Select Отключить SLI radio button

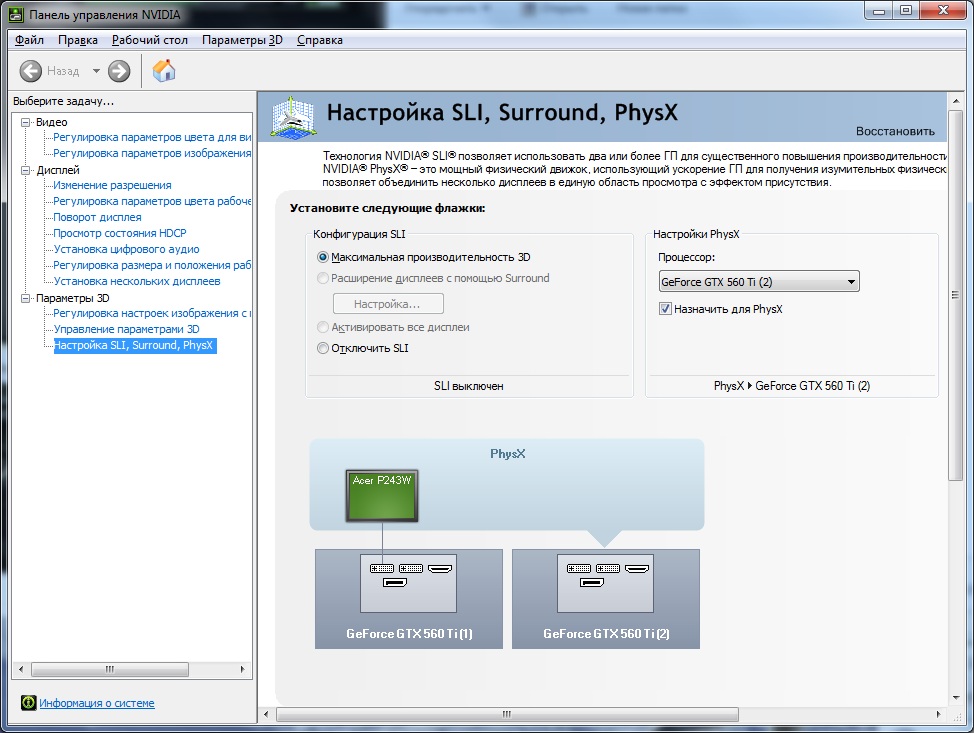click(323, 348)
